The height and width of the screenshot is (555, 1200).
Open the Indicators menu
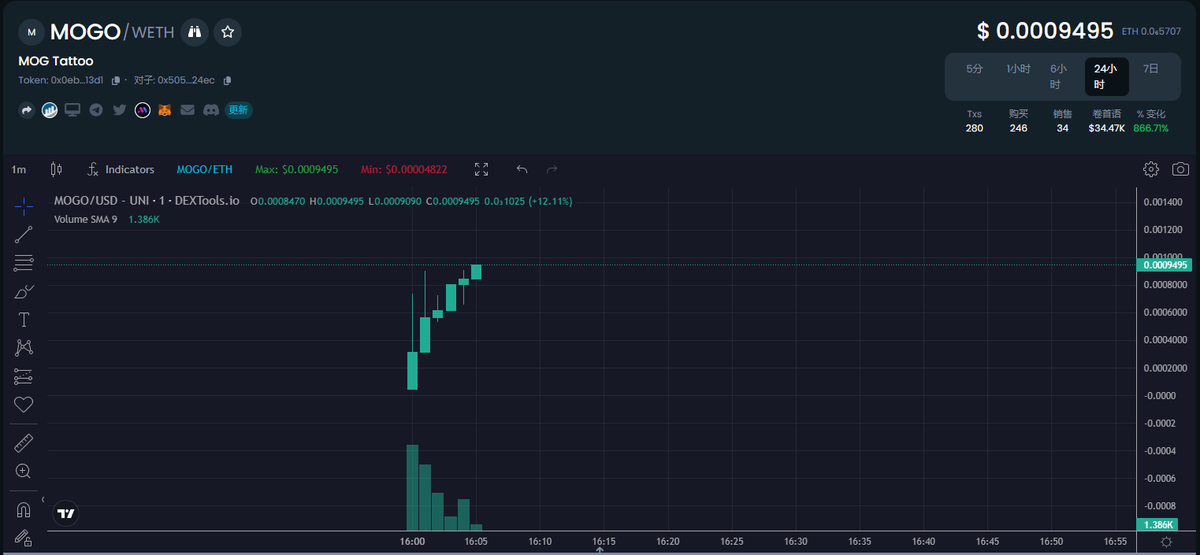point(120,170)
